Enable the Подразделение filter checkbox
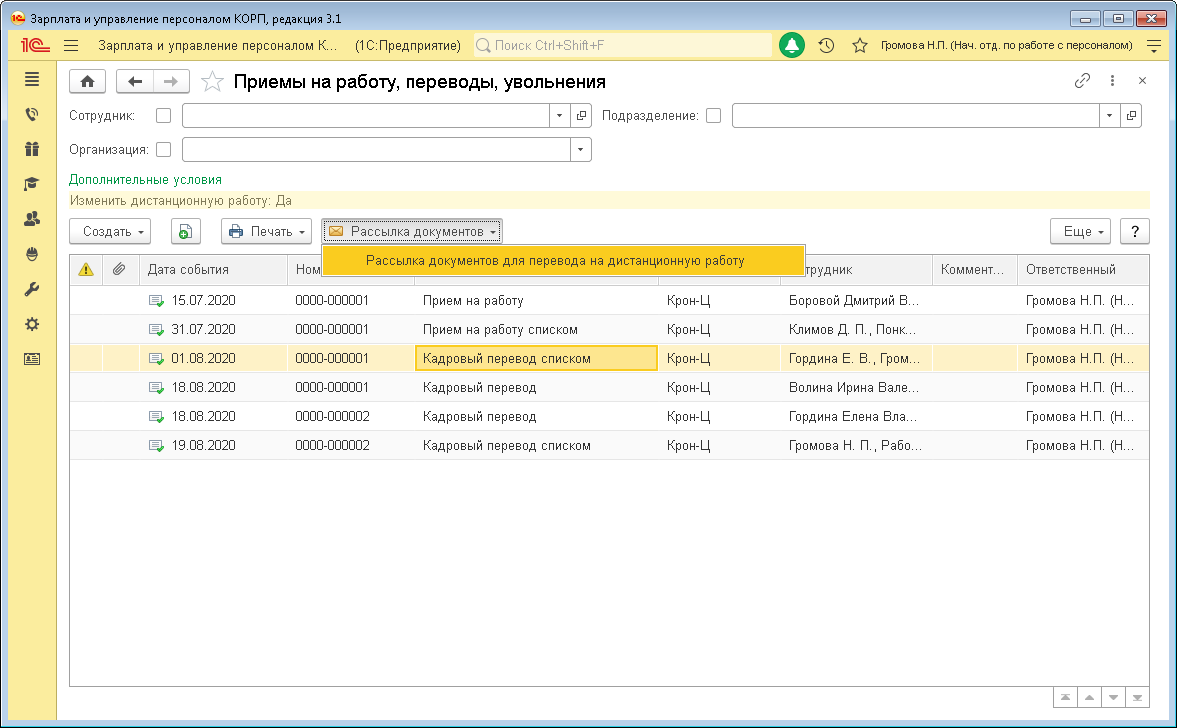Viewport: 1177px width, 728px height. 713,116
